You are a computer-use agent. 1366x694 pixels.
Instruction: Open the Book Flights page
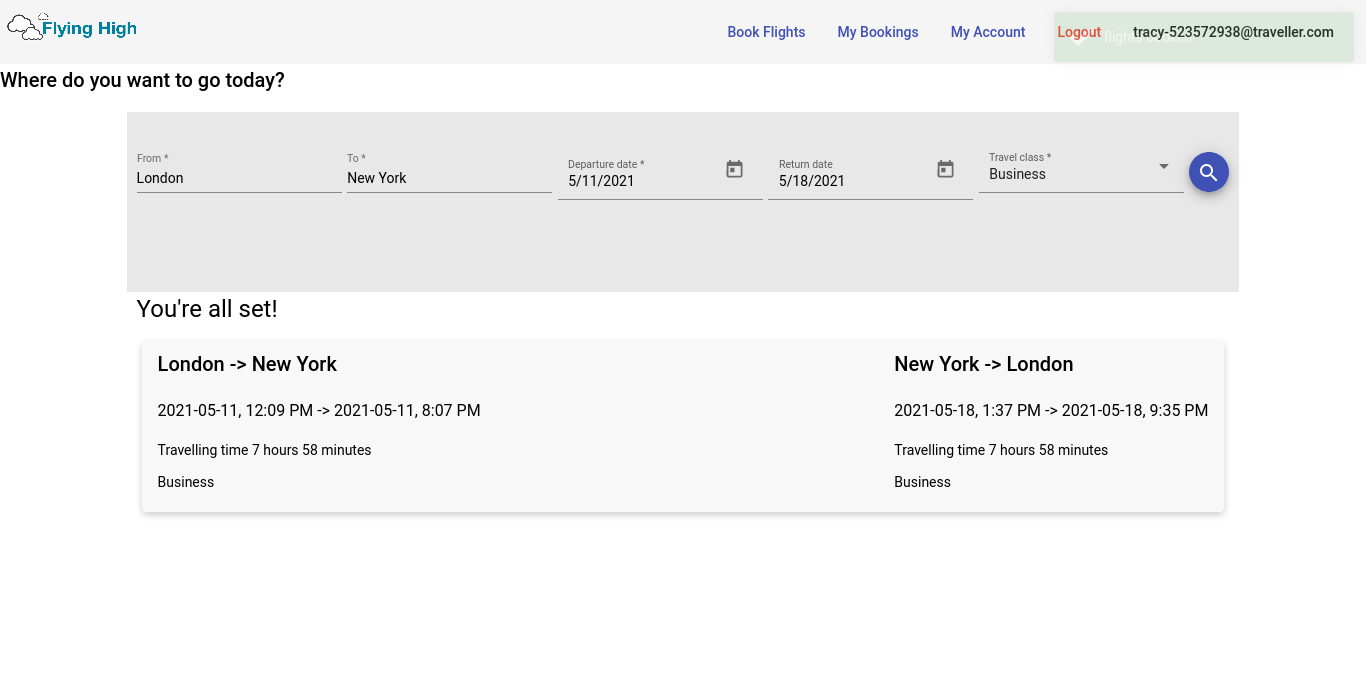766,32
